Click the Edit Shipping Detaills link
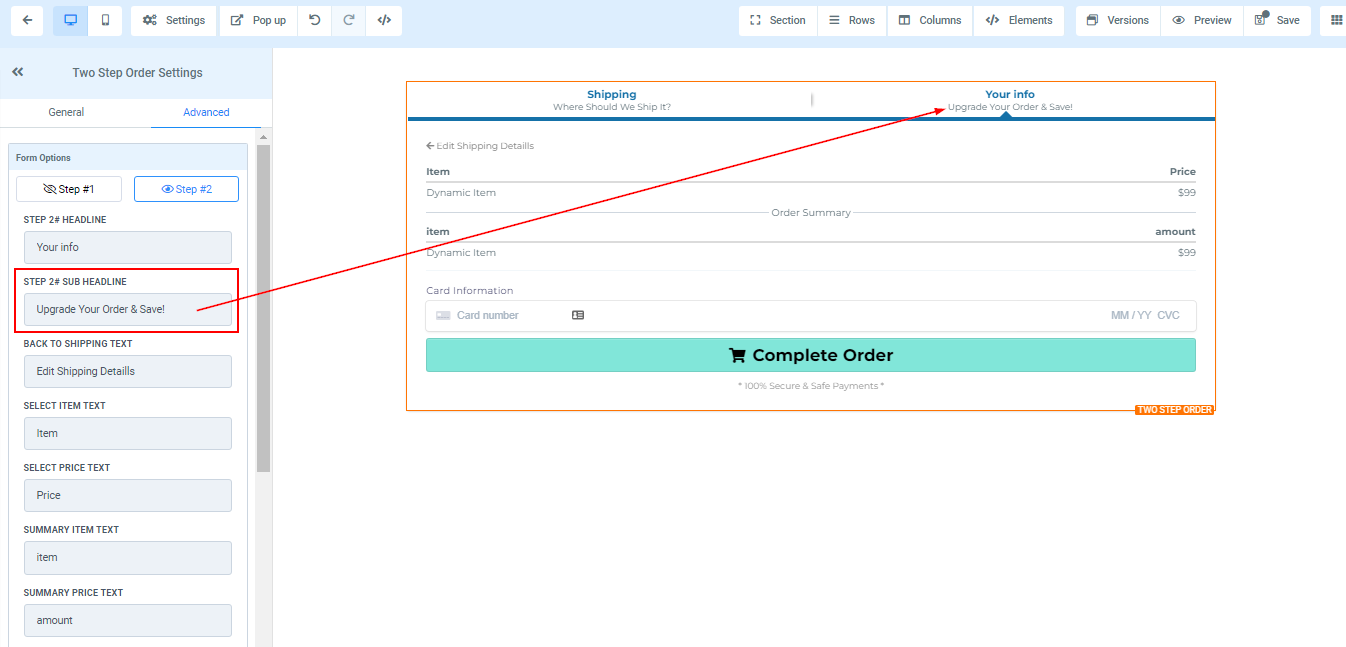Viewport: 1346px width, 647px height. point(480,146)
